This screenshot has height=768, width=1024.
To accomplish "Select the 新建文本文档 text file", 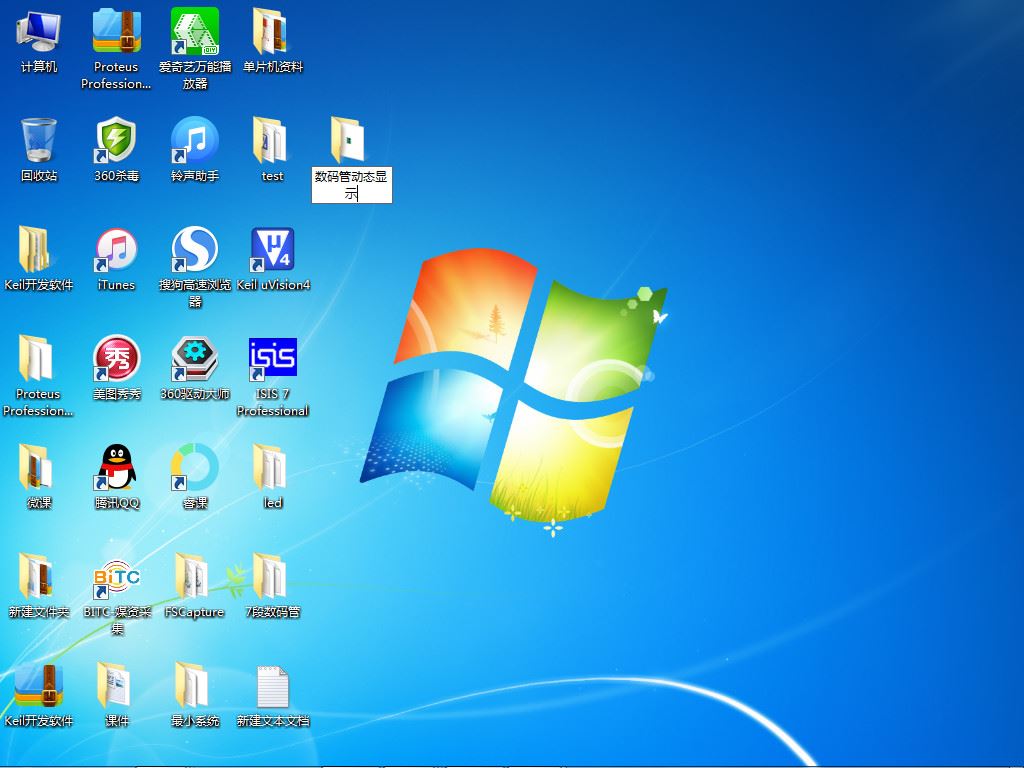I will [x=272, y=686].
